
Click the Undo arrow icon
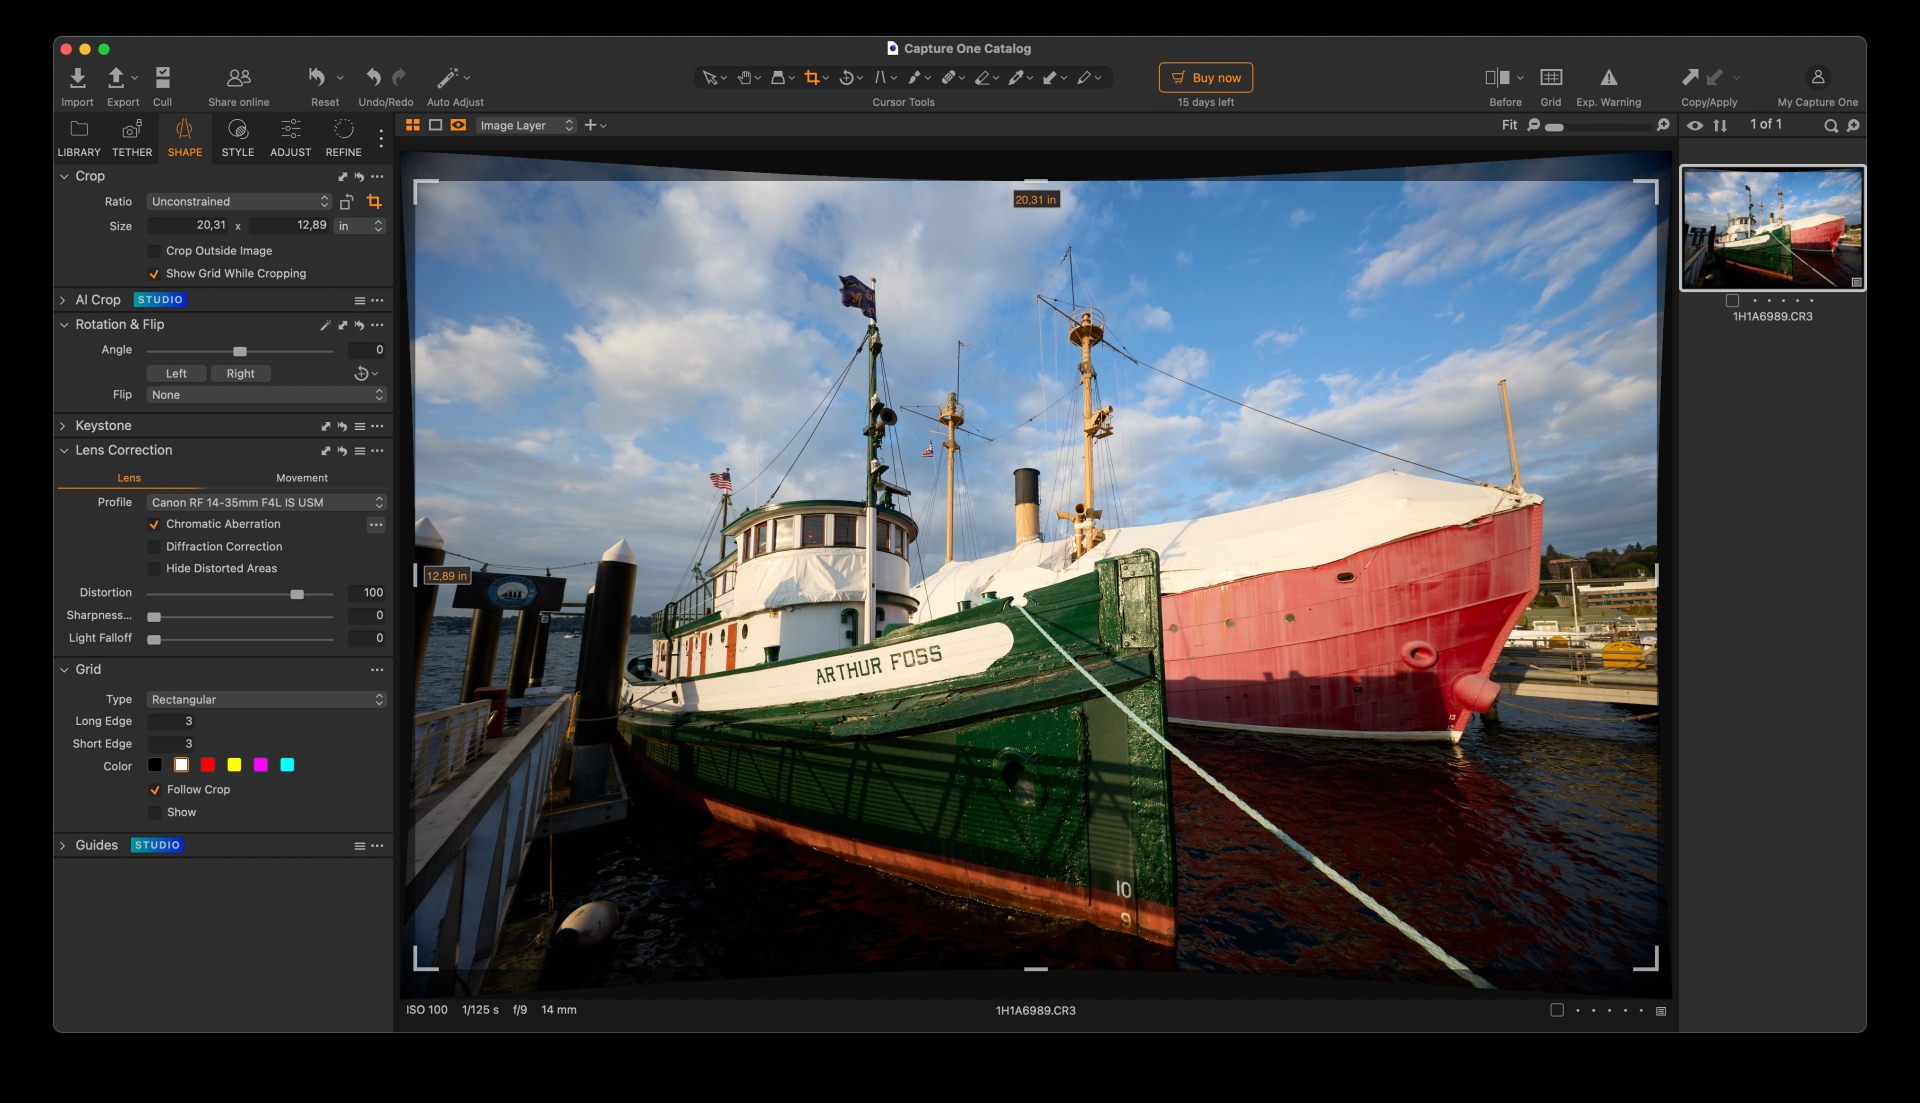coord(373,77)
